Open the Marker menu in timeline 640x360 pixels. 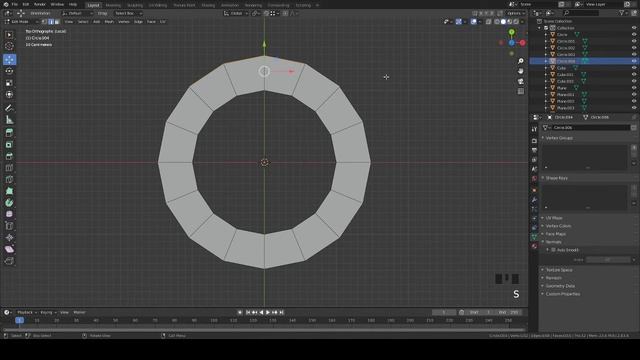point(79,312)
